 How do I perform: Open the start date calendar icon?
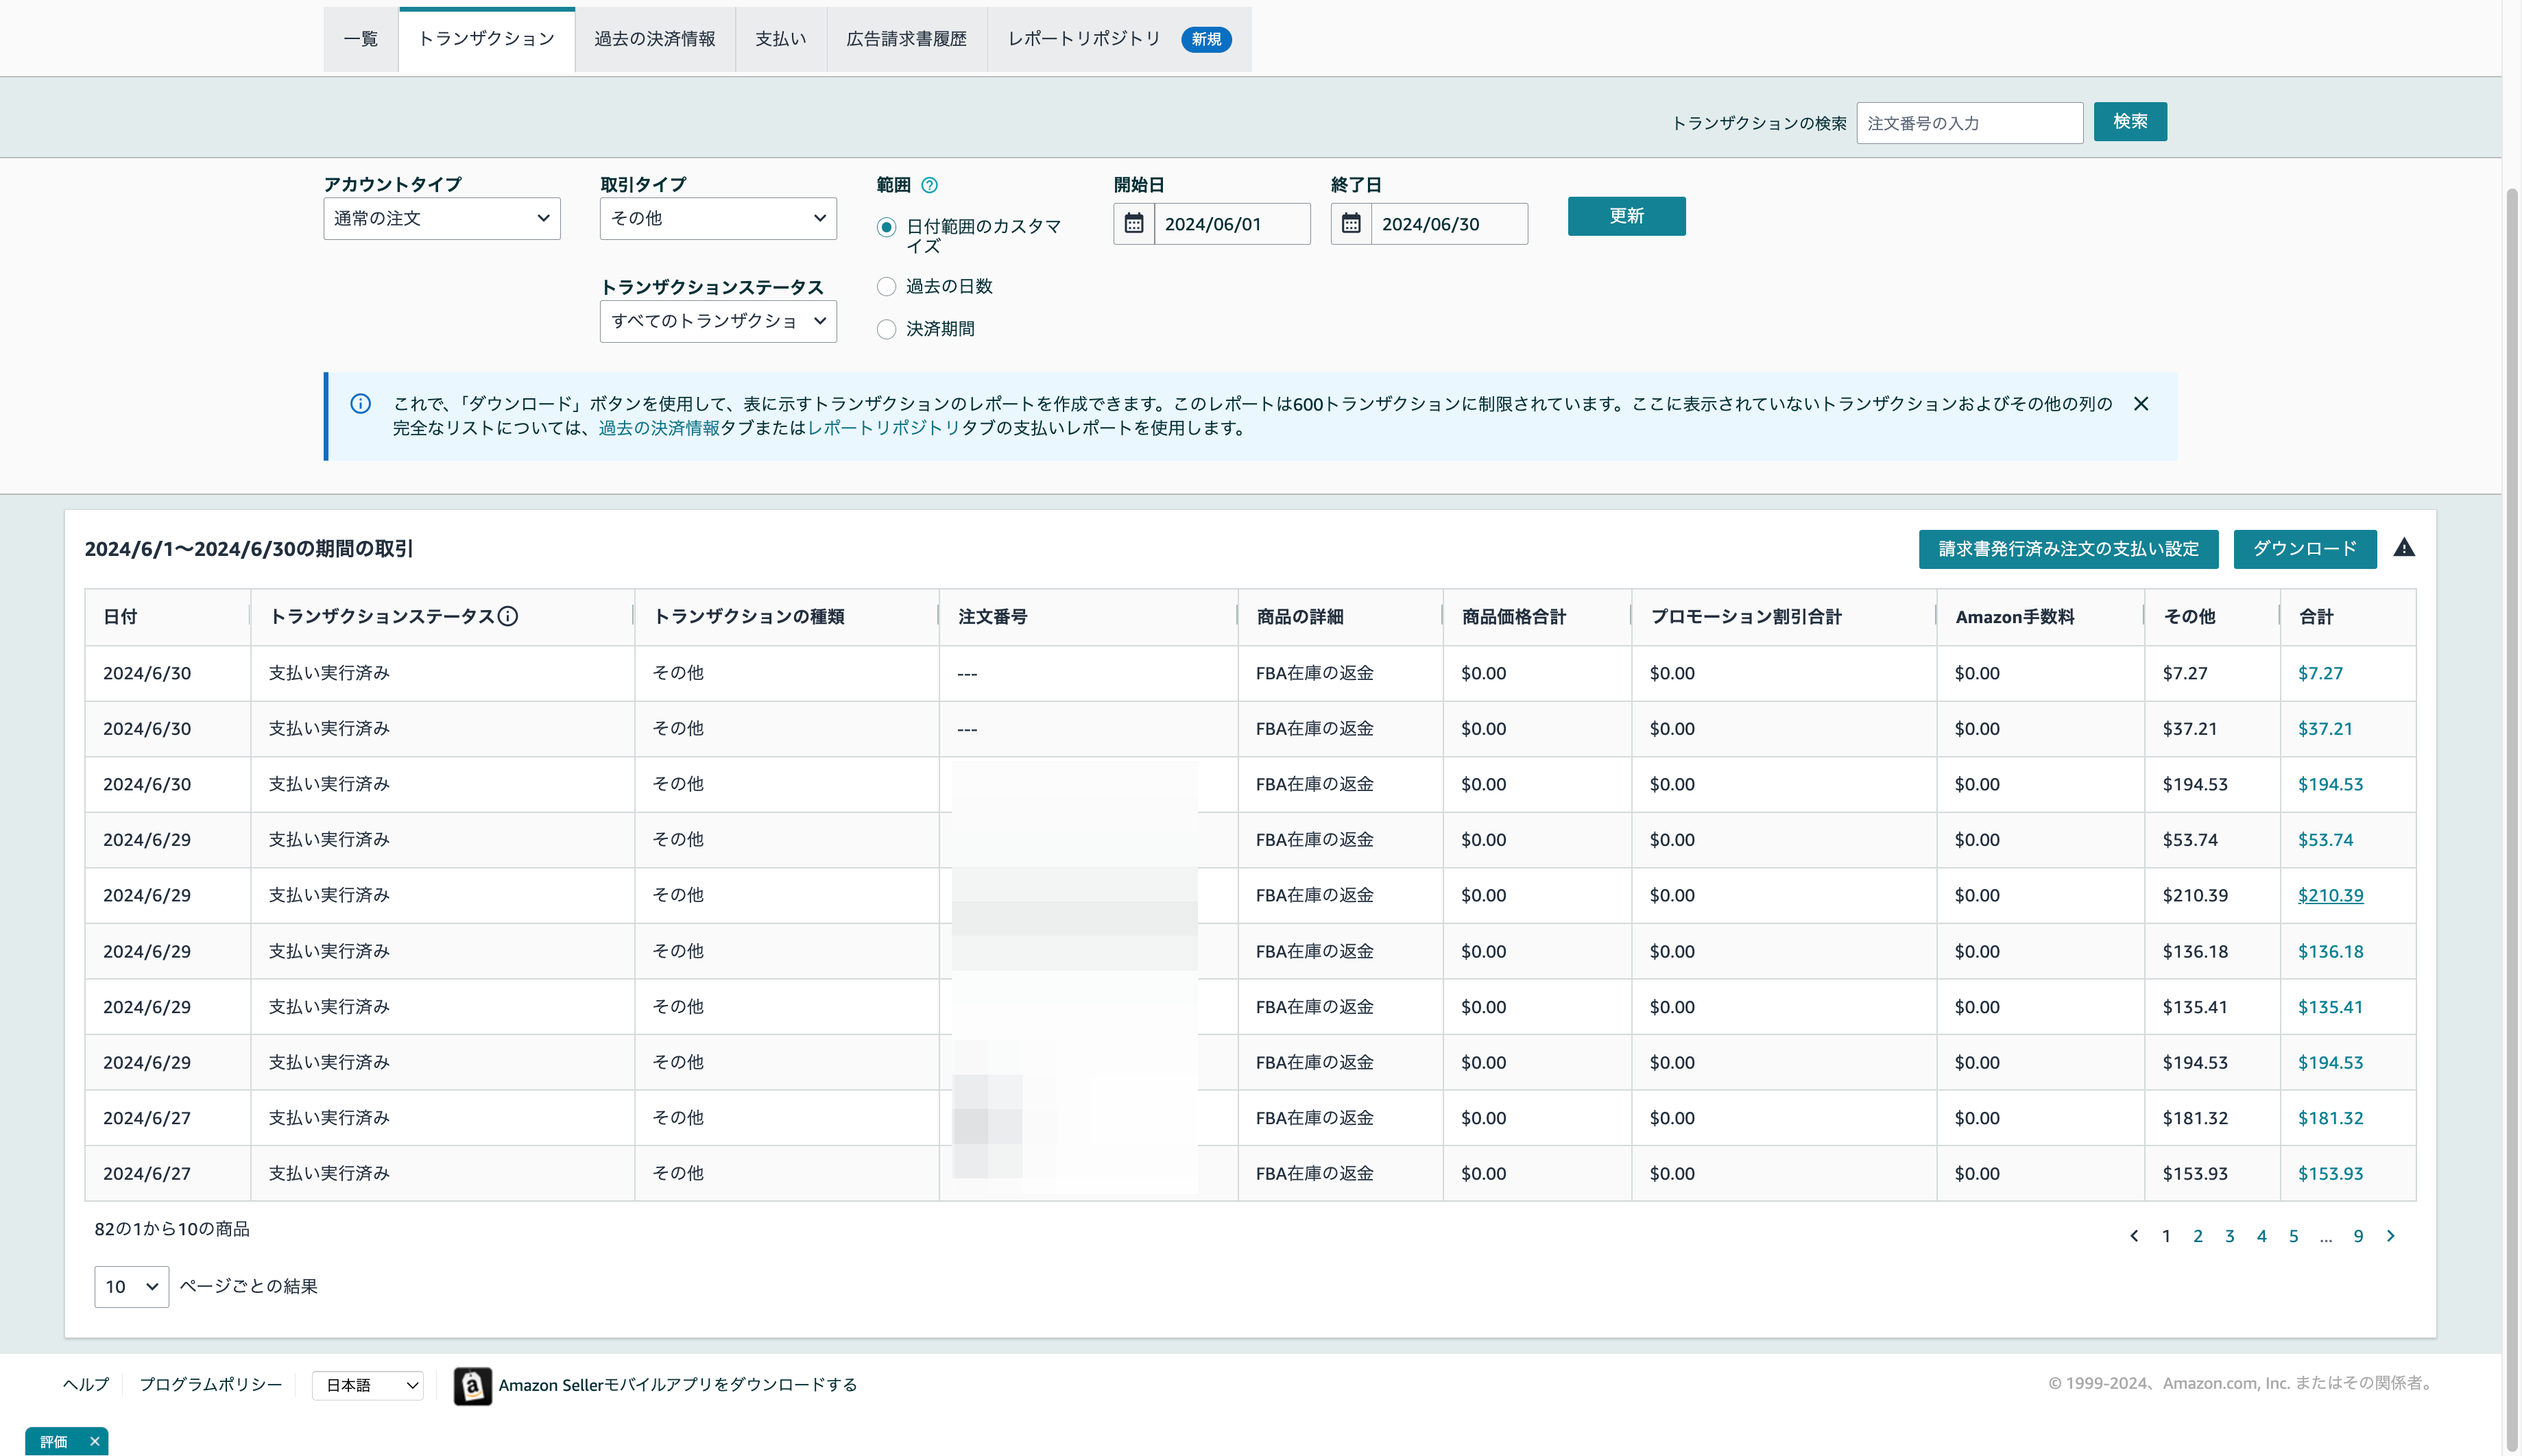coord(1134,223)
